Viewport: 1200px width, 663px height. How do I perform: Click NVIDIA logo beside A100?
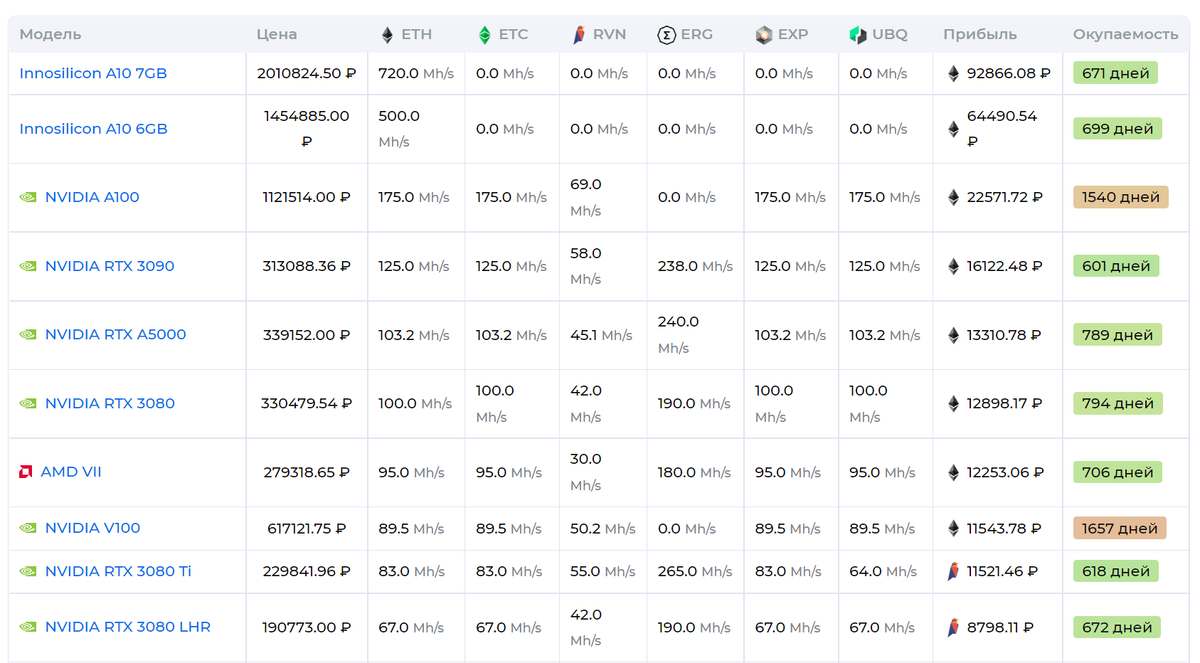28,197
